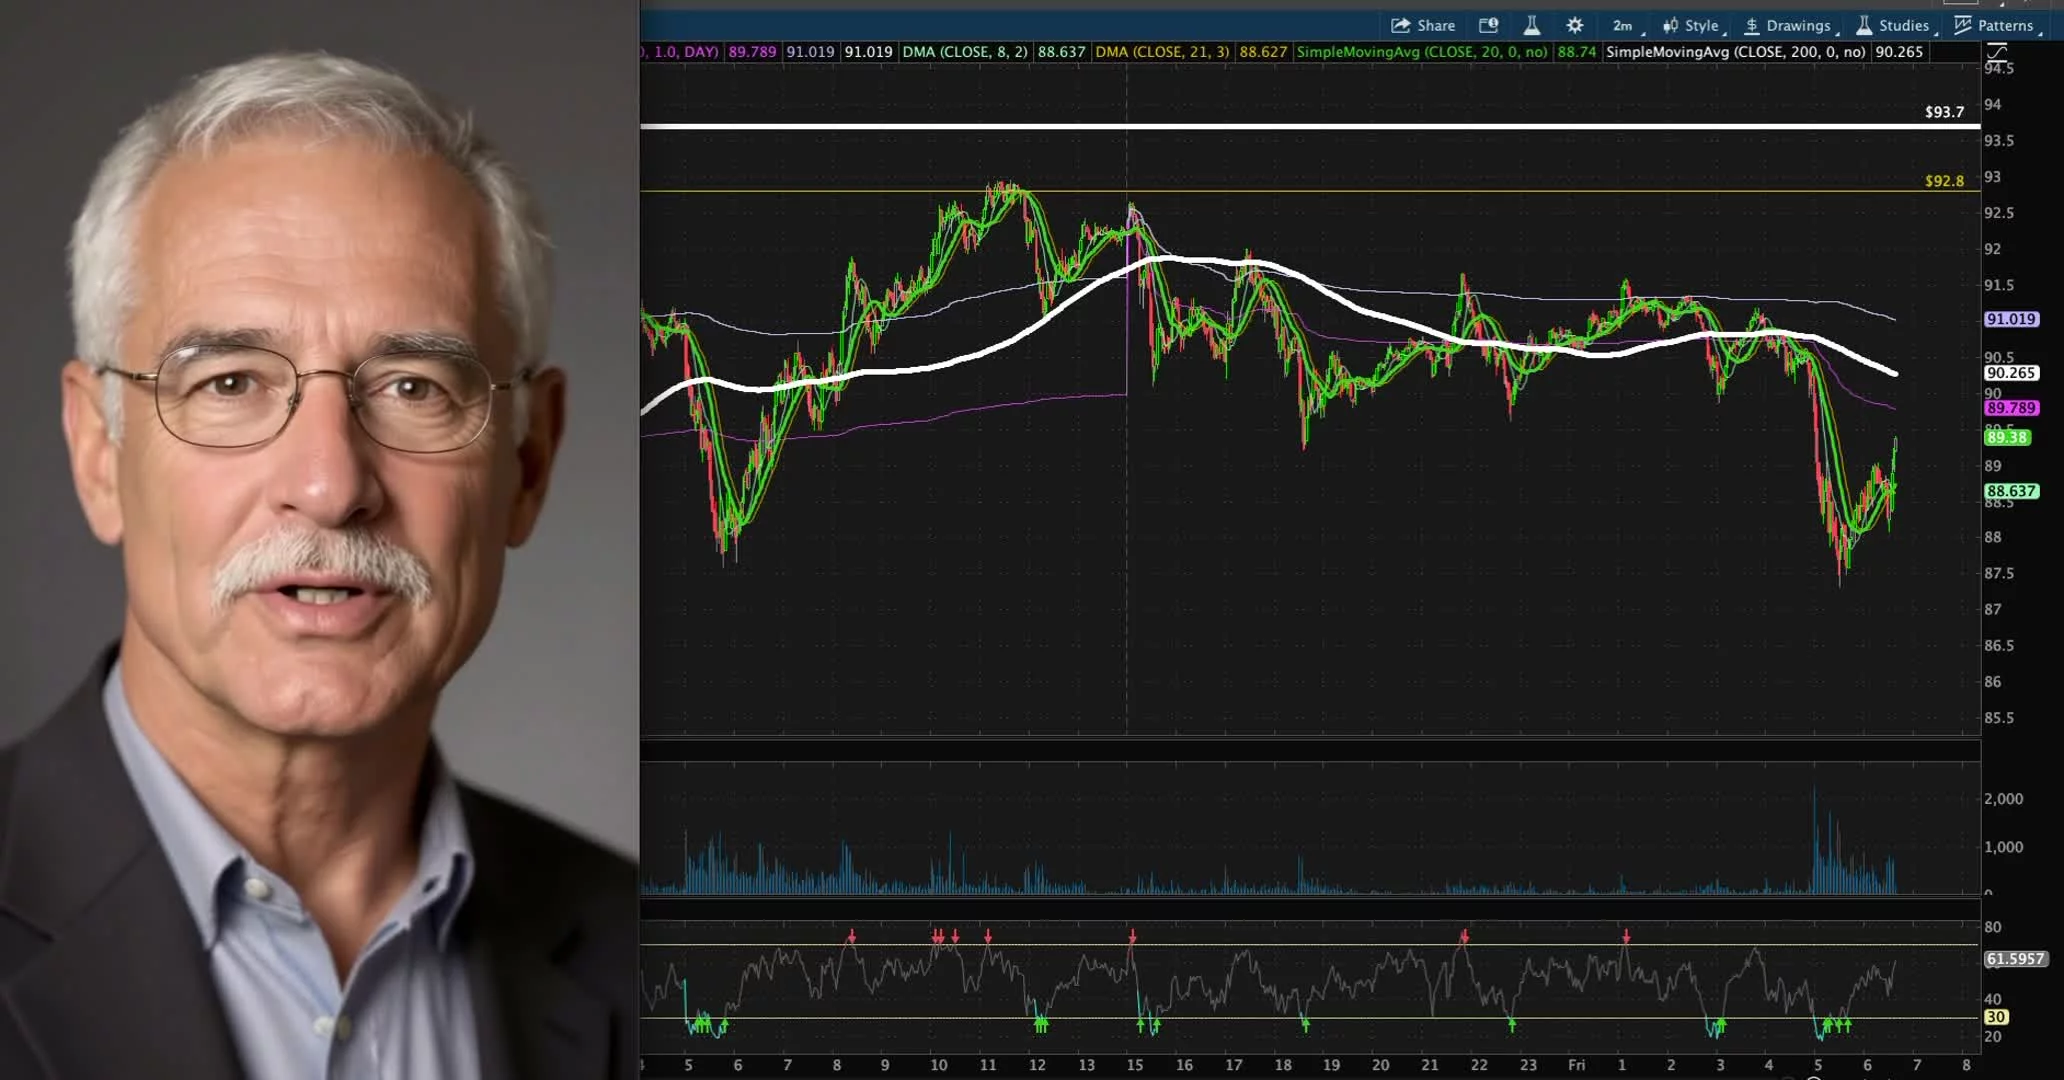The height and width of the screenshot is (1080, 2064).
Task: Open the Studies menu
Action: (1893, 25)
